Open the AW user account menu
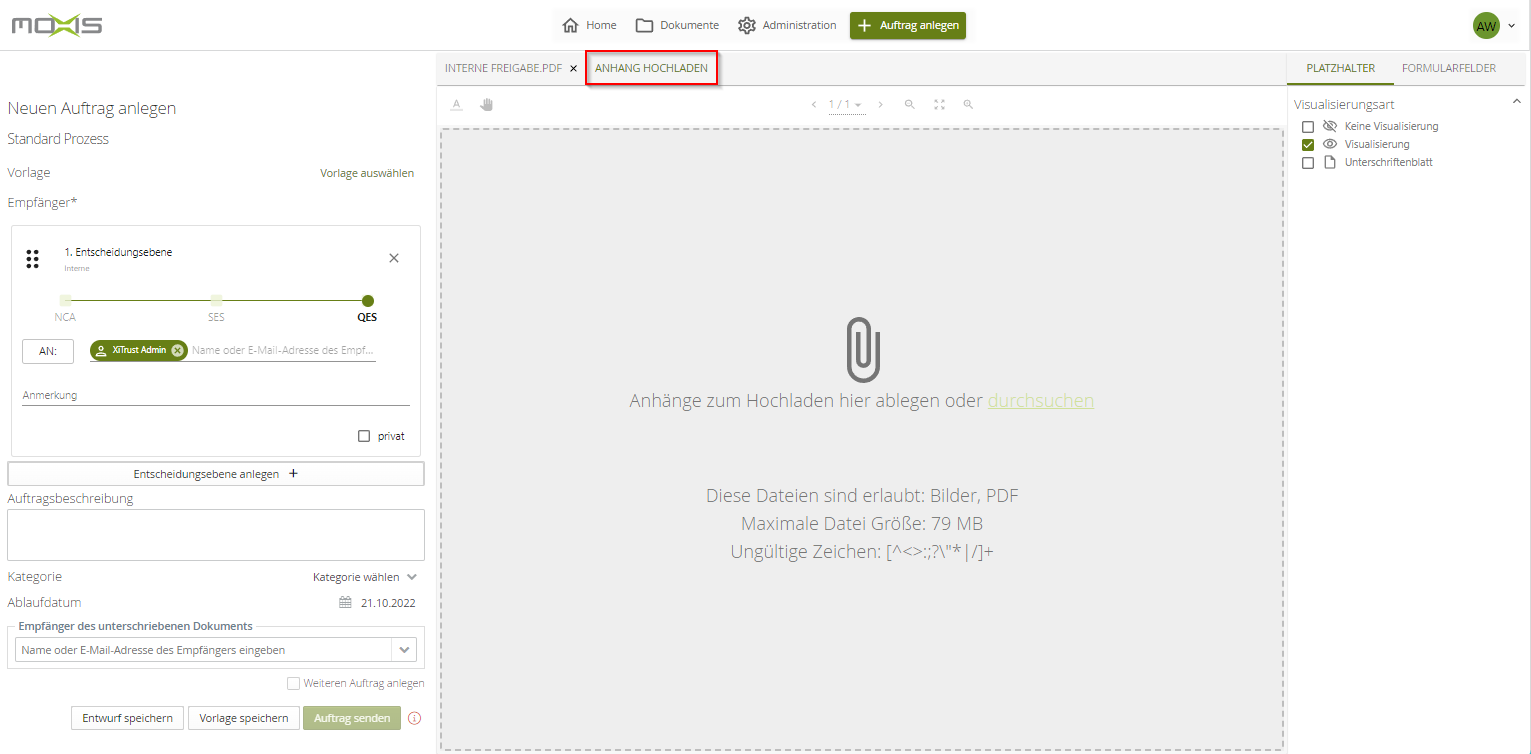The width and height of the screenshot is (1531, 754). pyautogui.click(x=1494, y=26)
